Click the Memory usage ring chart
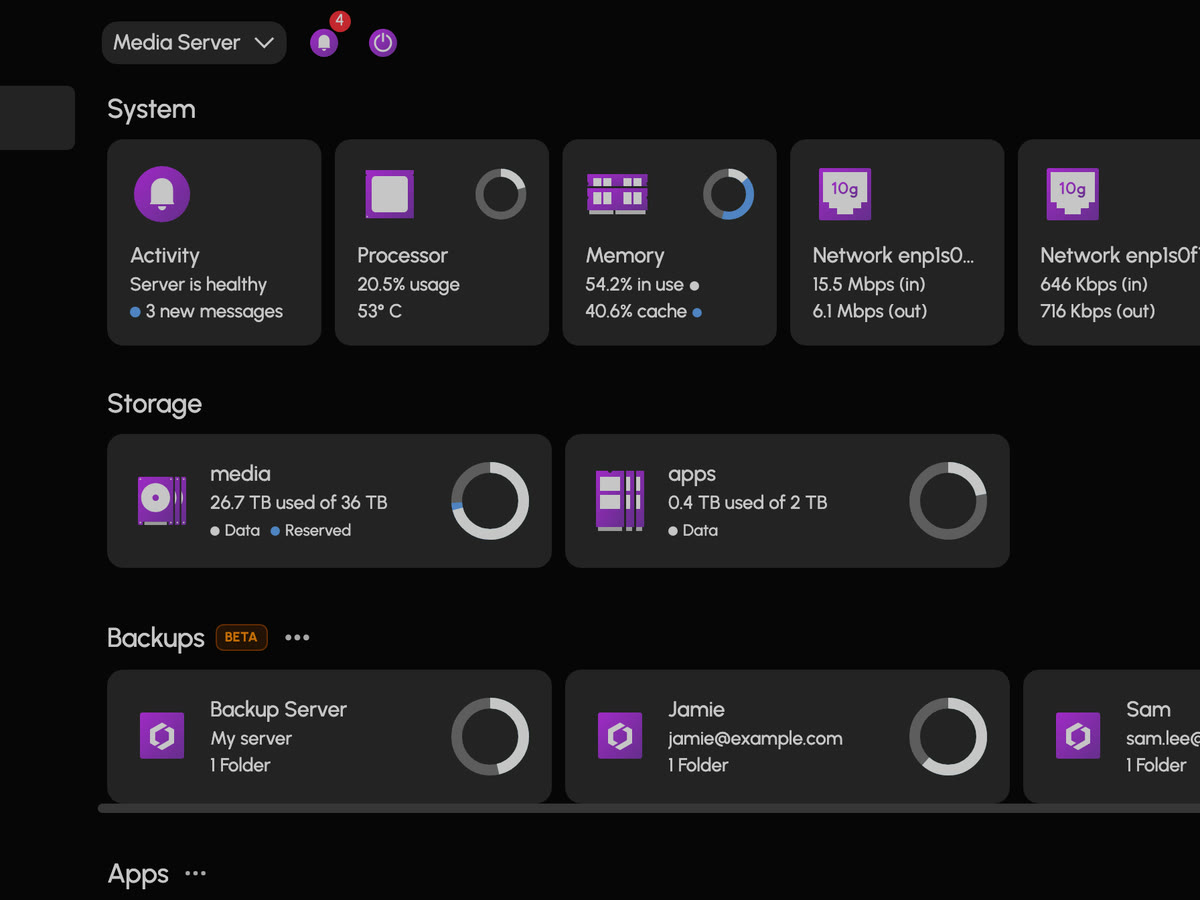The height and width of the screenshot is (900, 1200). (728, 194)
